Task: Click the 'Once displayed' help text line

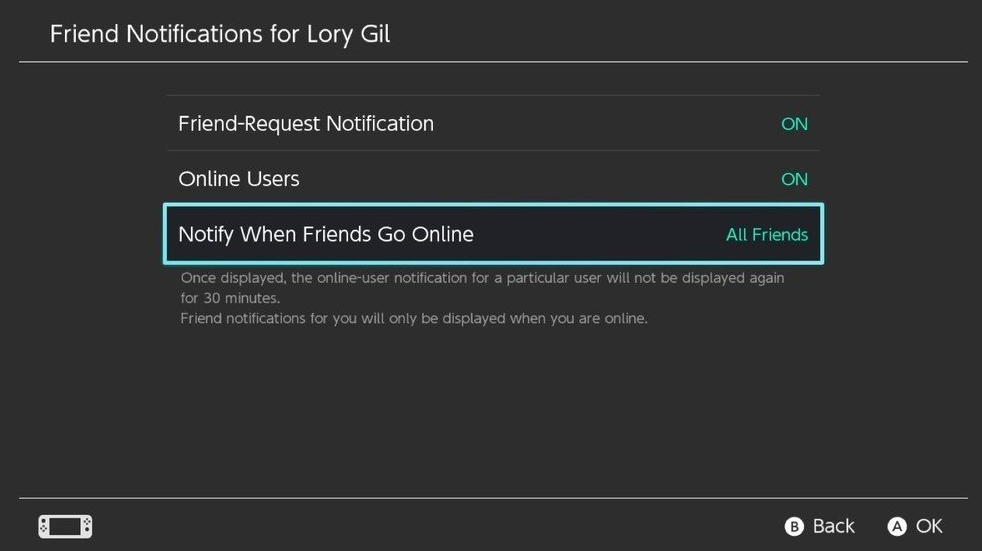Action: click(x=482, y=278)
